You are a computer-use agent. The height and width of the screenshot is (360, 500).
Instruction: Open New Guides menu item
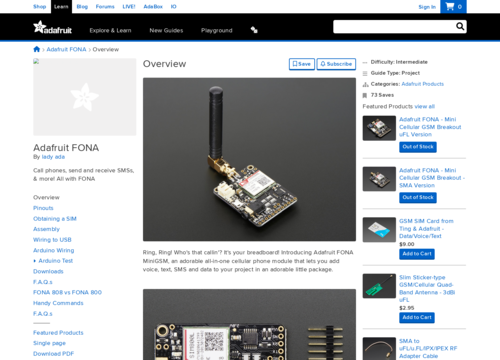pos(166,30)
